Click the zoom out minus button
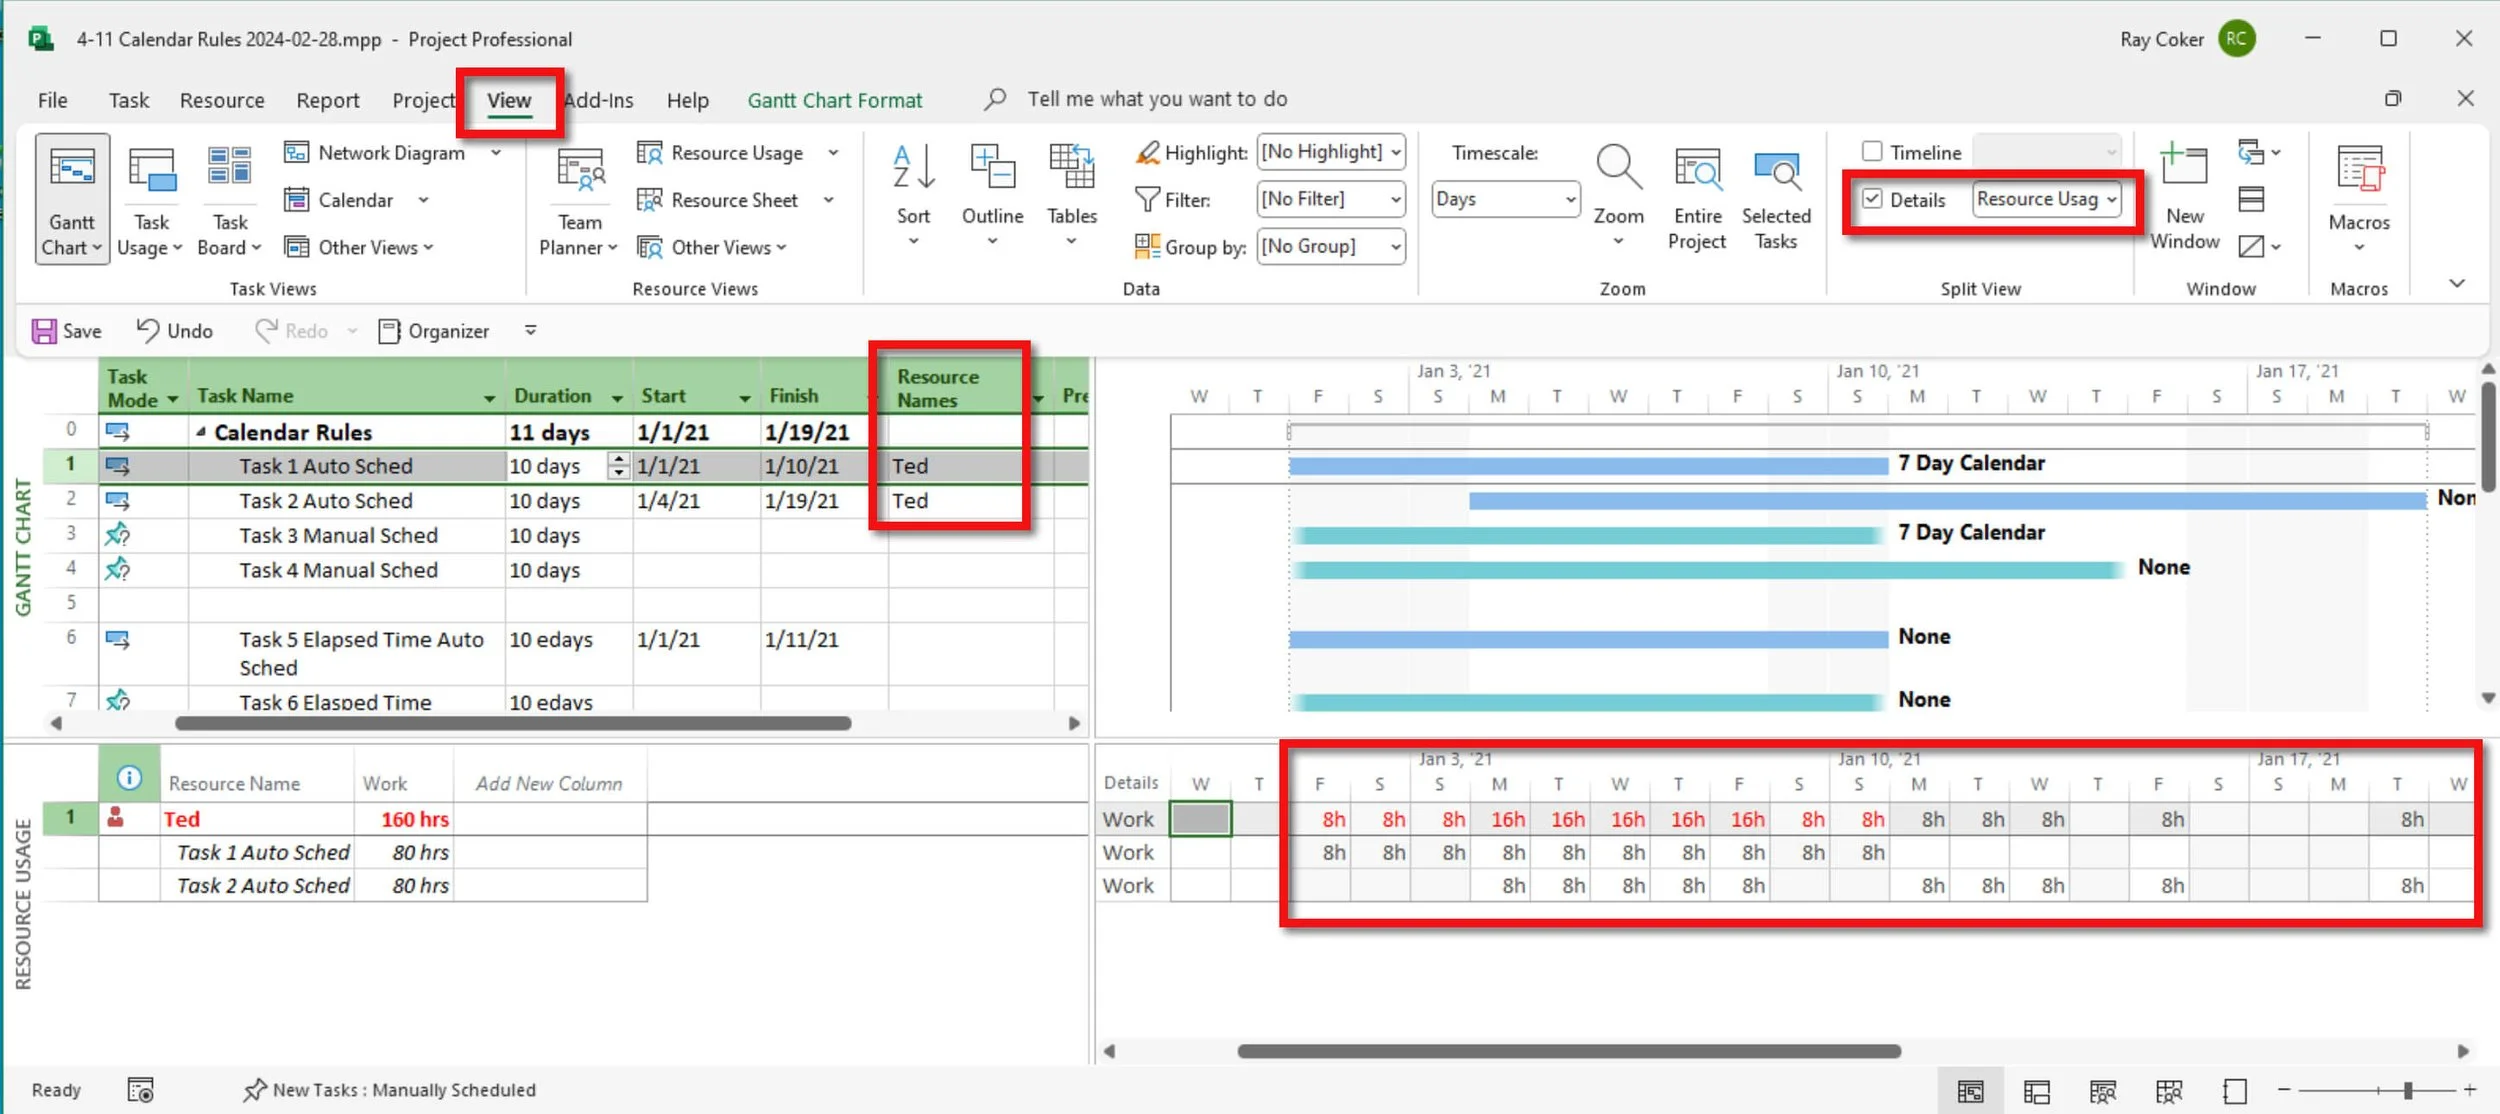Screen dimensions: 2500x1114 point(2284,1090)
